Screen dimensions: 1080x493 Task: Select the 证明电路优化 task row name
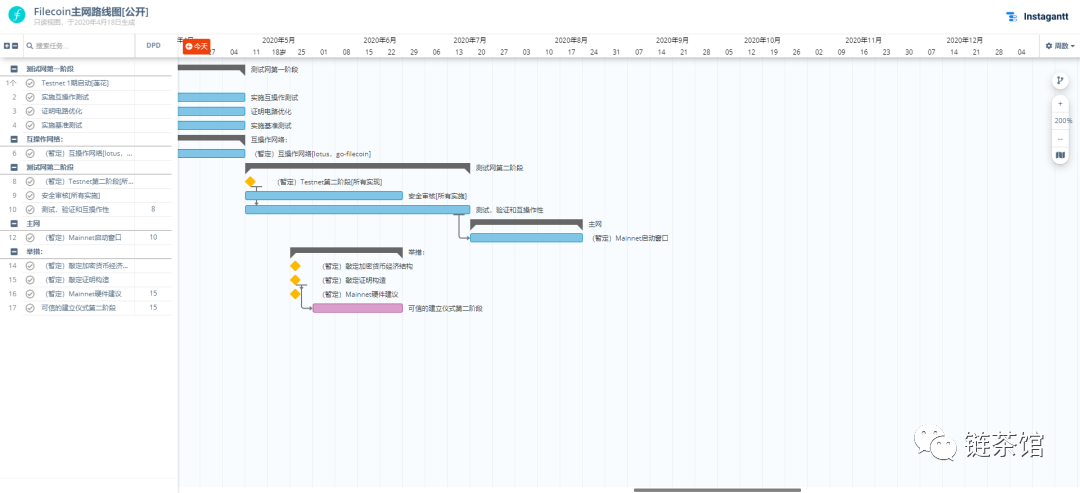pos(61,111)
